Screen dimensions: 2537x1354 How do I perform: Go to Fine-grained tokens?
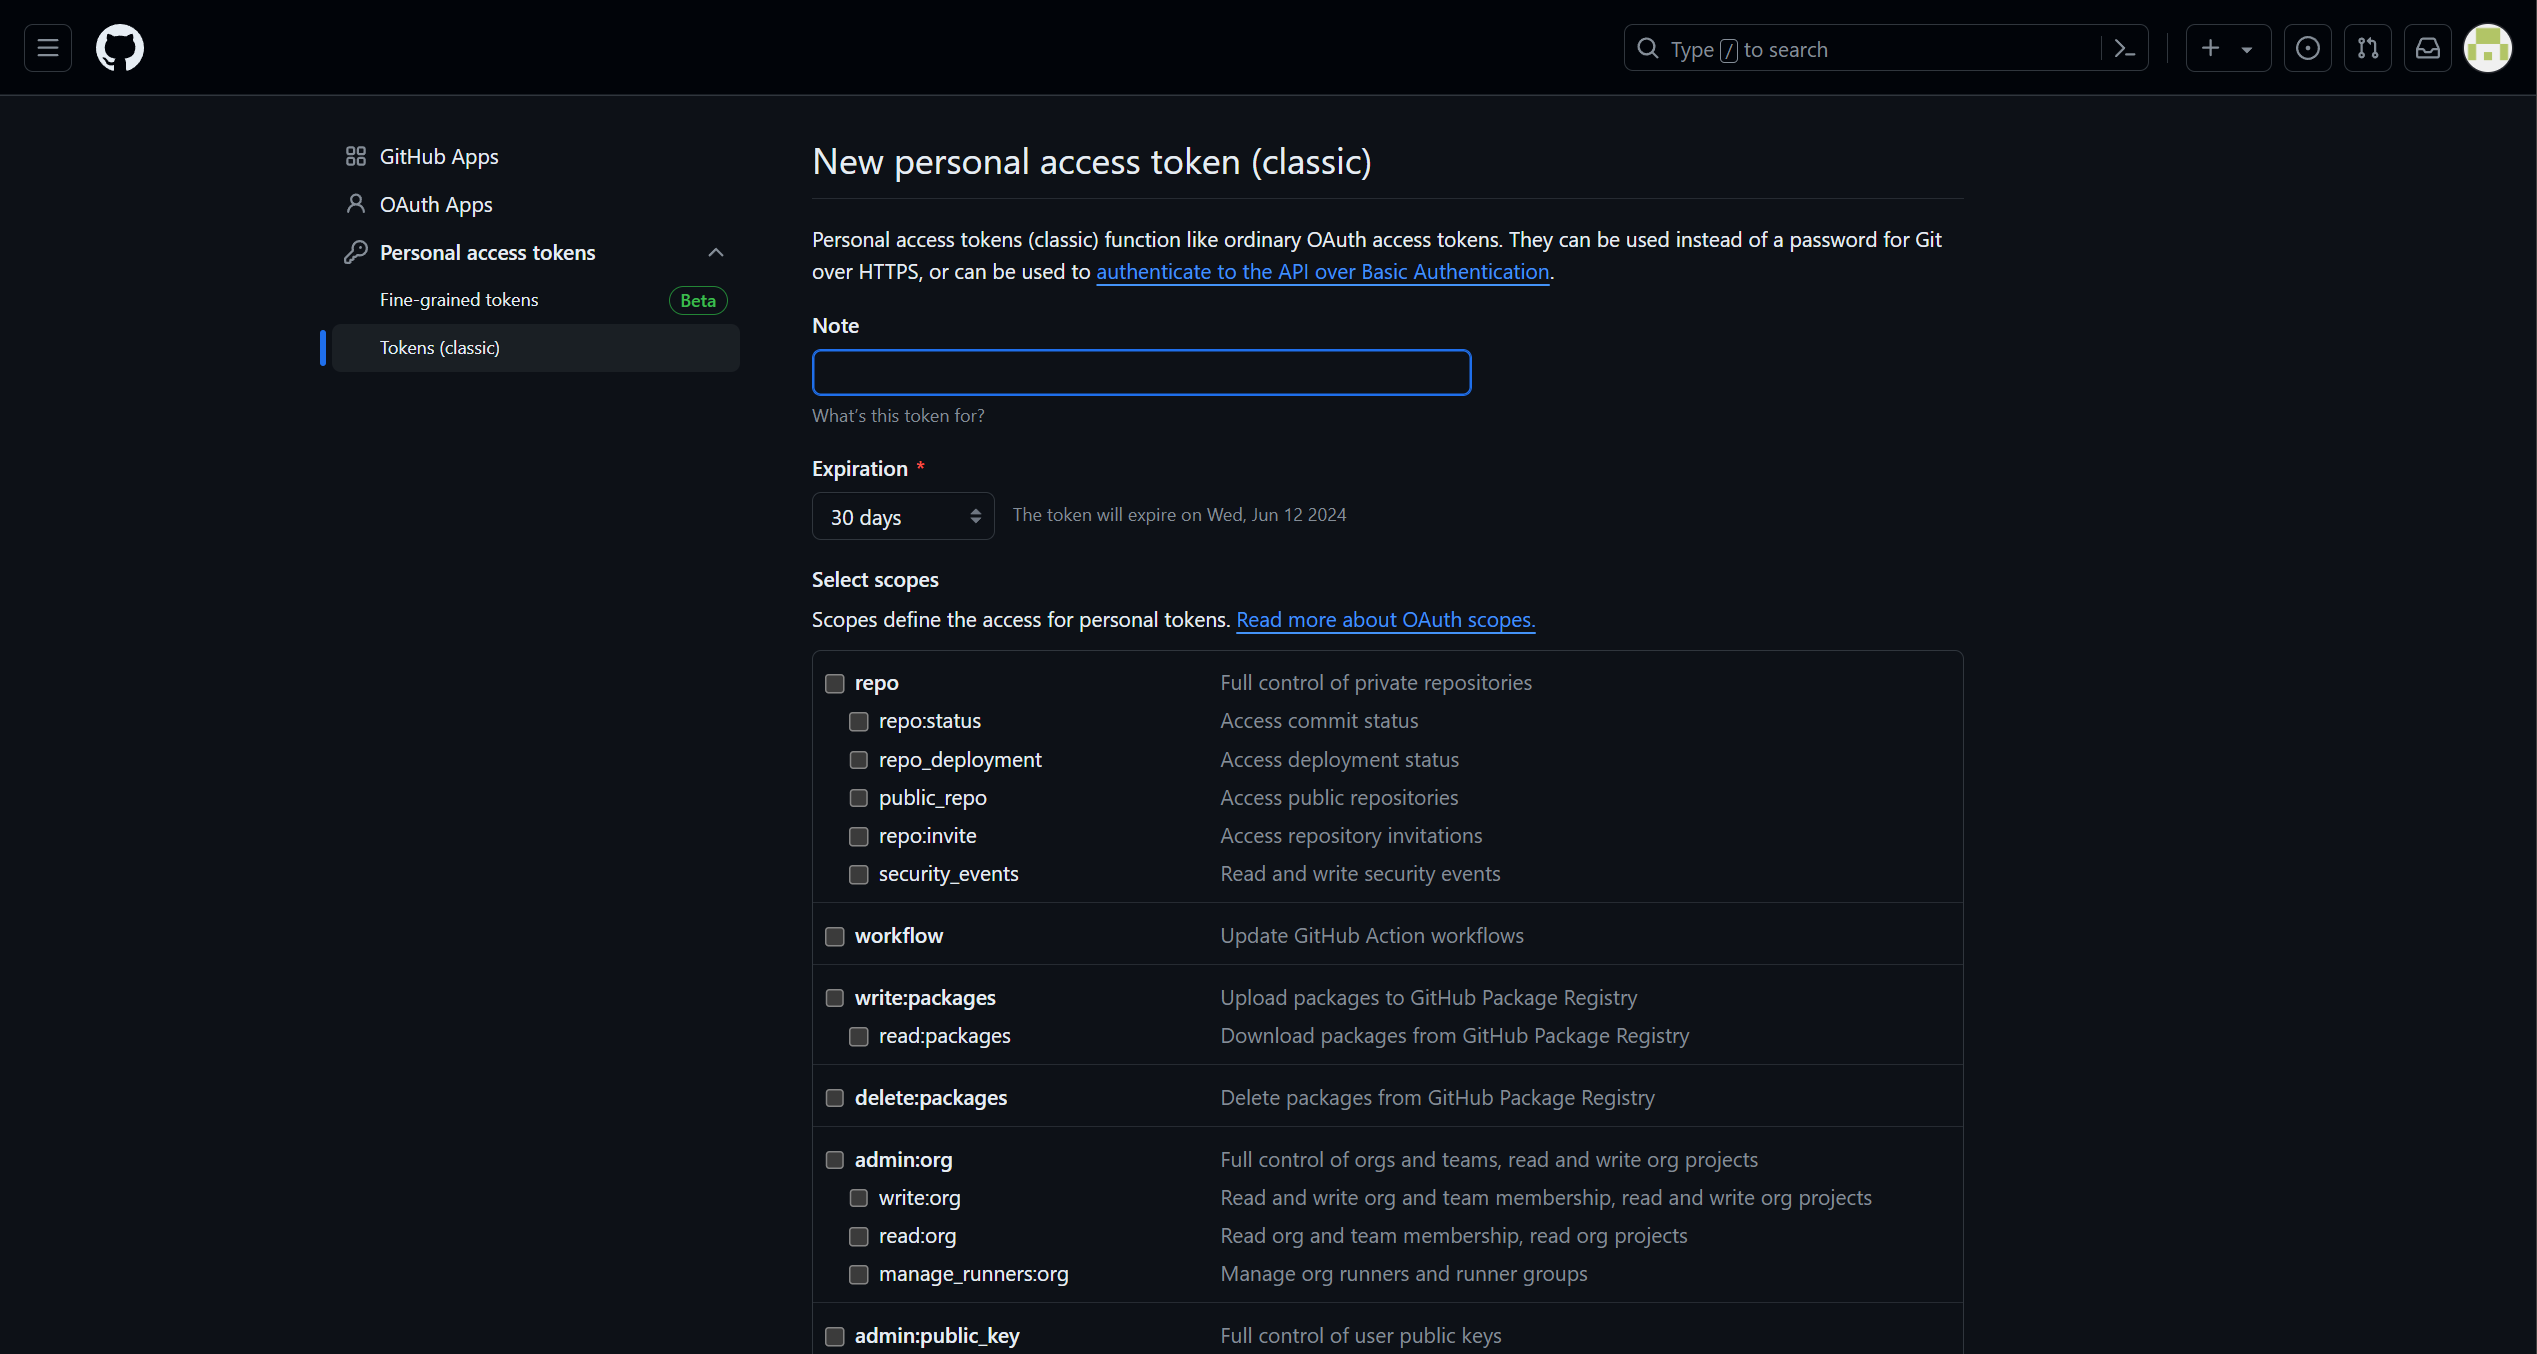click(459, 300)
